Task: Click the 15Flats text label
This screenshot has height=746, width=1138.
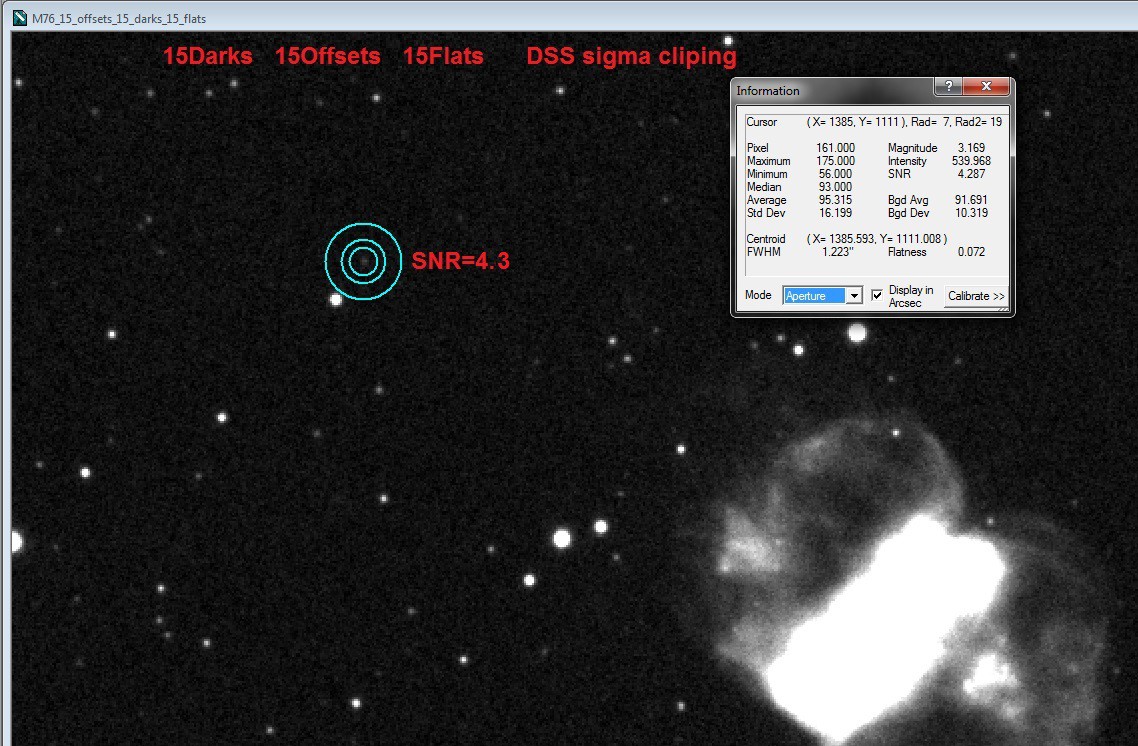Action: 442,56
